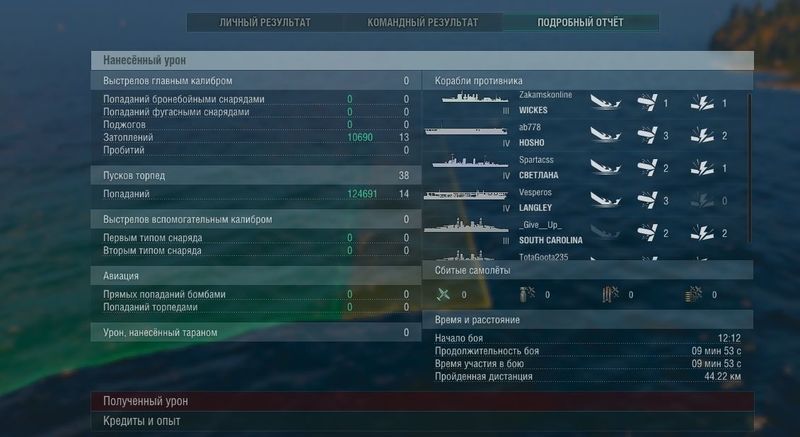The width and height of the screenshot is (800, 437).
Task: Click distance travelled value 44.22 км
Action: (x=722, y=376)
